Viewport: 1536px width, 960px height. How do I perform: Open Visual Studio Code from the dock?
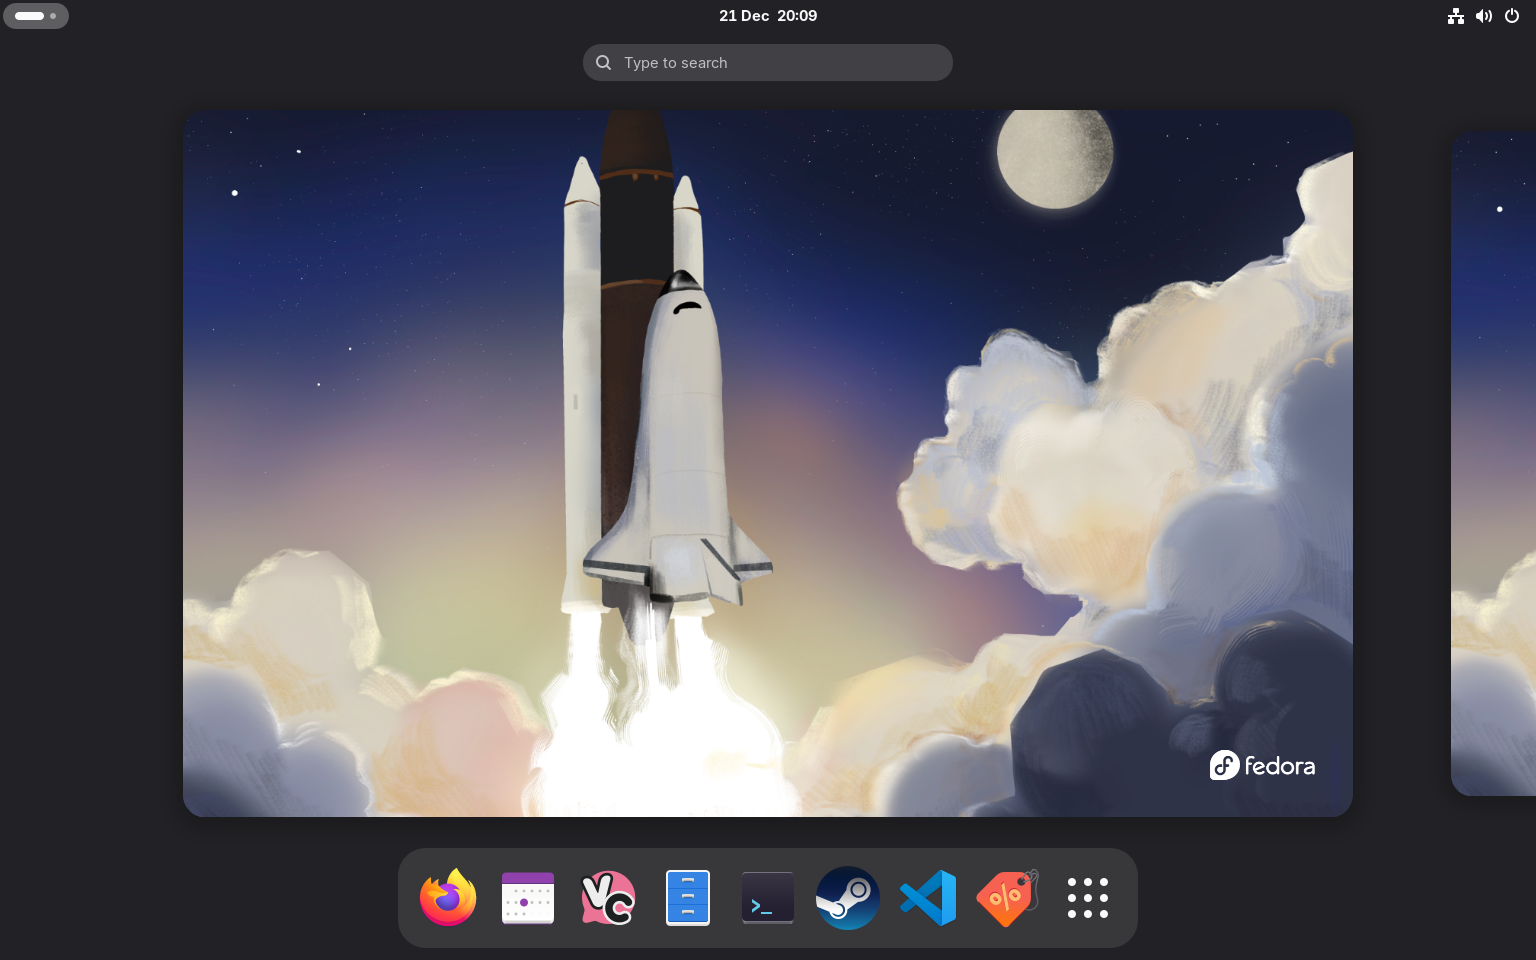coord(928,898)
